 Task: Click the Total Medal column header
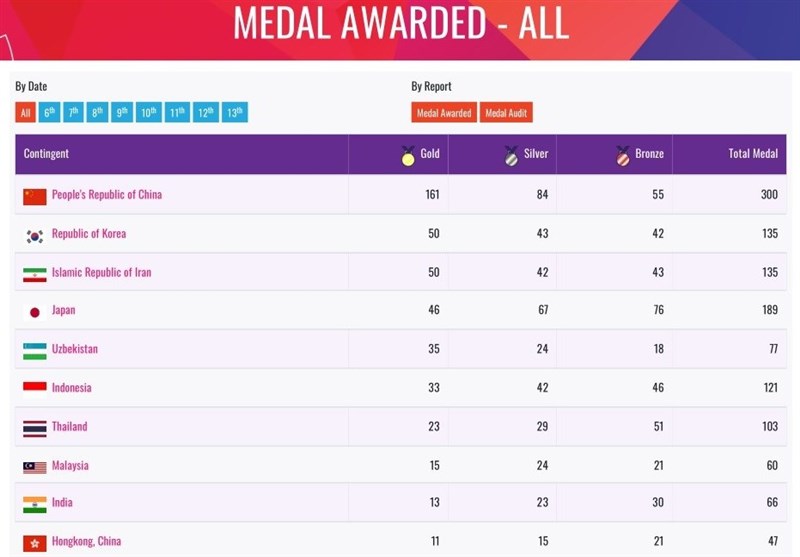(x=753, y=154)
